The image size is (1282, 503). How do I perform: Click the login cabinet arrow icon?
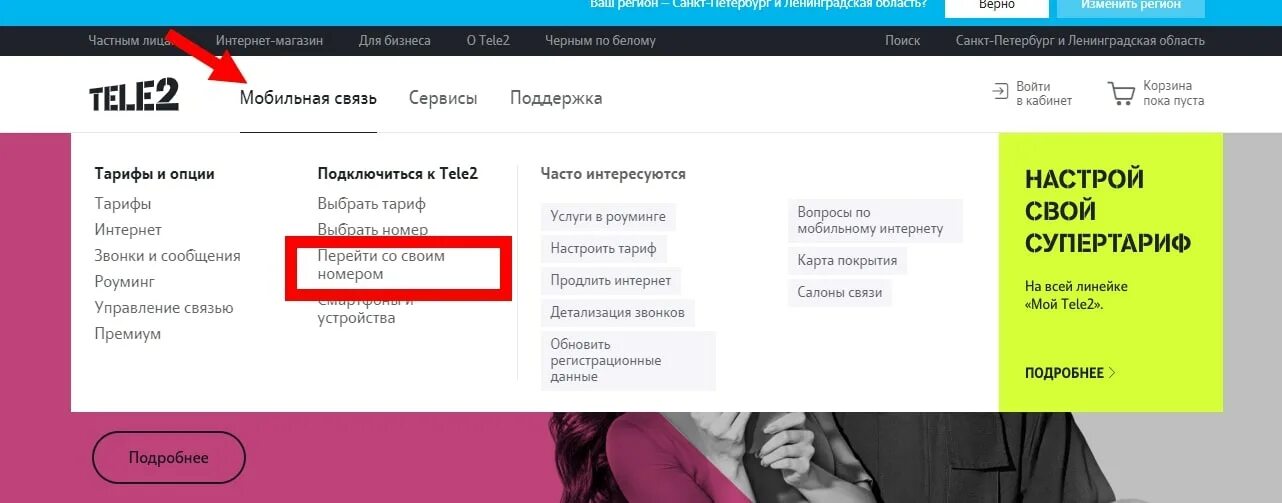point(1000,91)
